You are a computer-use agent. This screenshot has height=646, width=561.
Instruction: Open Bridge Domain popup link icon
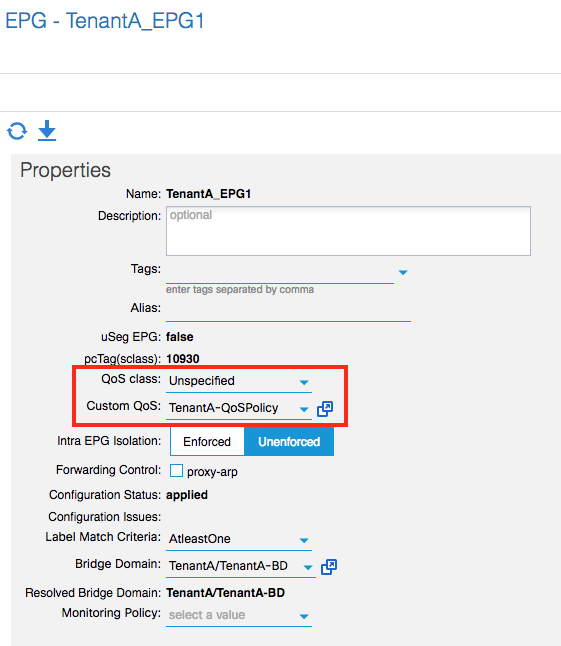pos(329,567)
